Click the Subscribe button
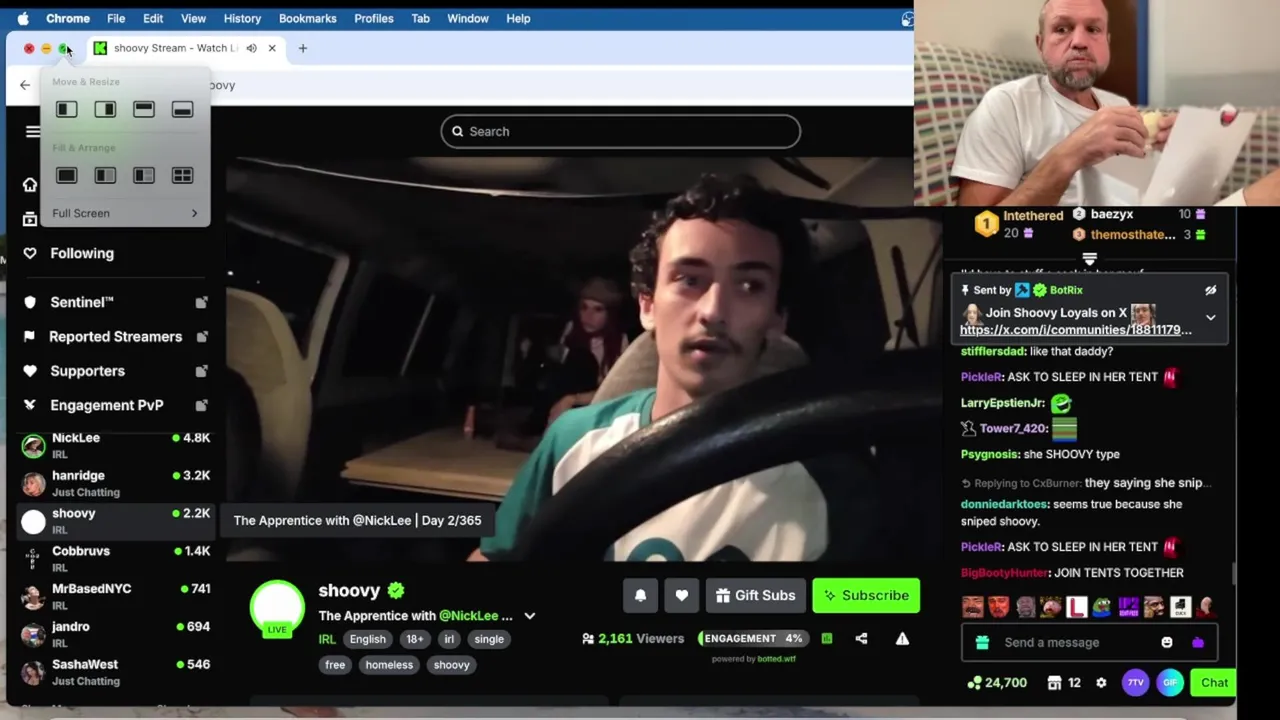The height and width of the screenshot is (720, 1280). click(x=866, y=595)
